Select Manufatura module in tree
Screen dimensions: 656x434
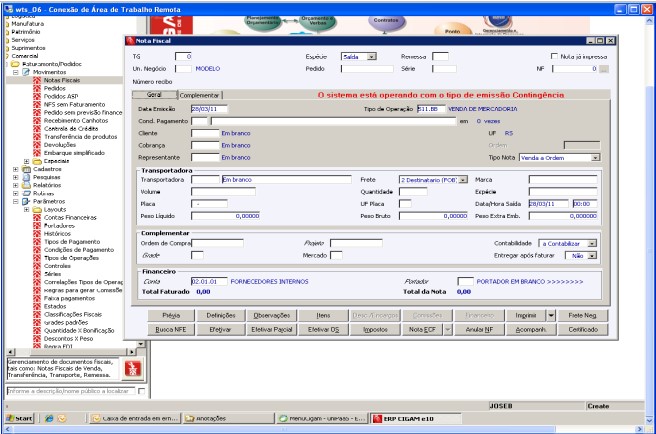point(27,24)
